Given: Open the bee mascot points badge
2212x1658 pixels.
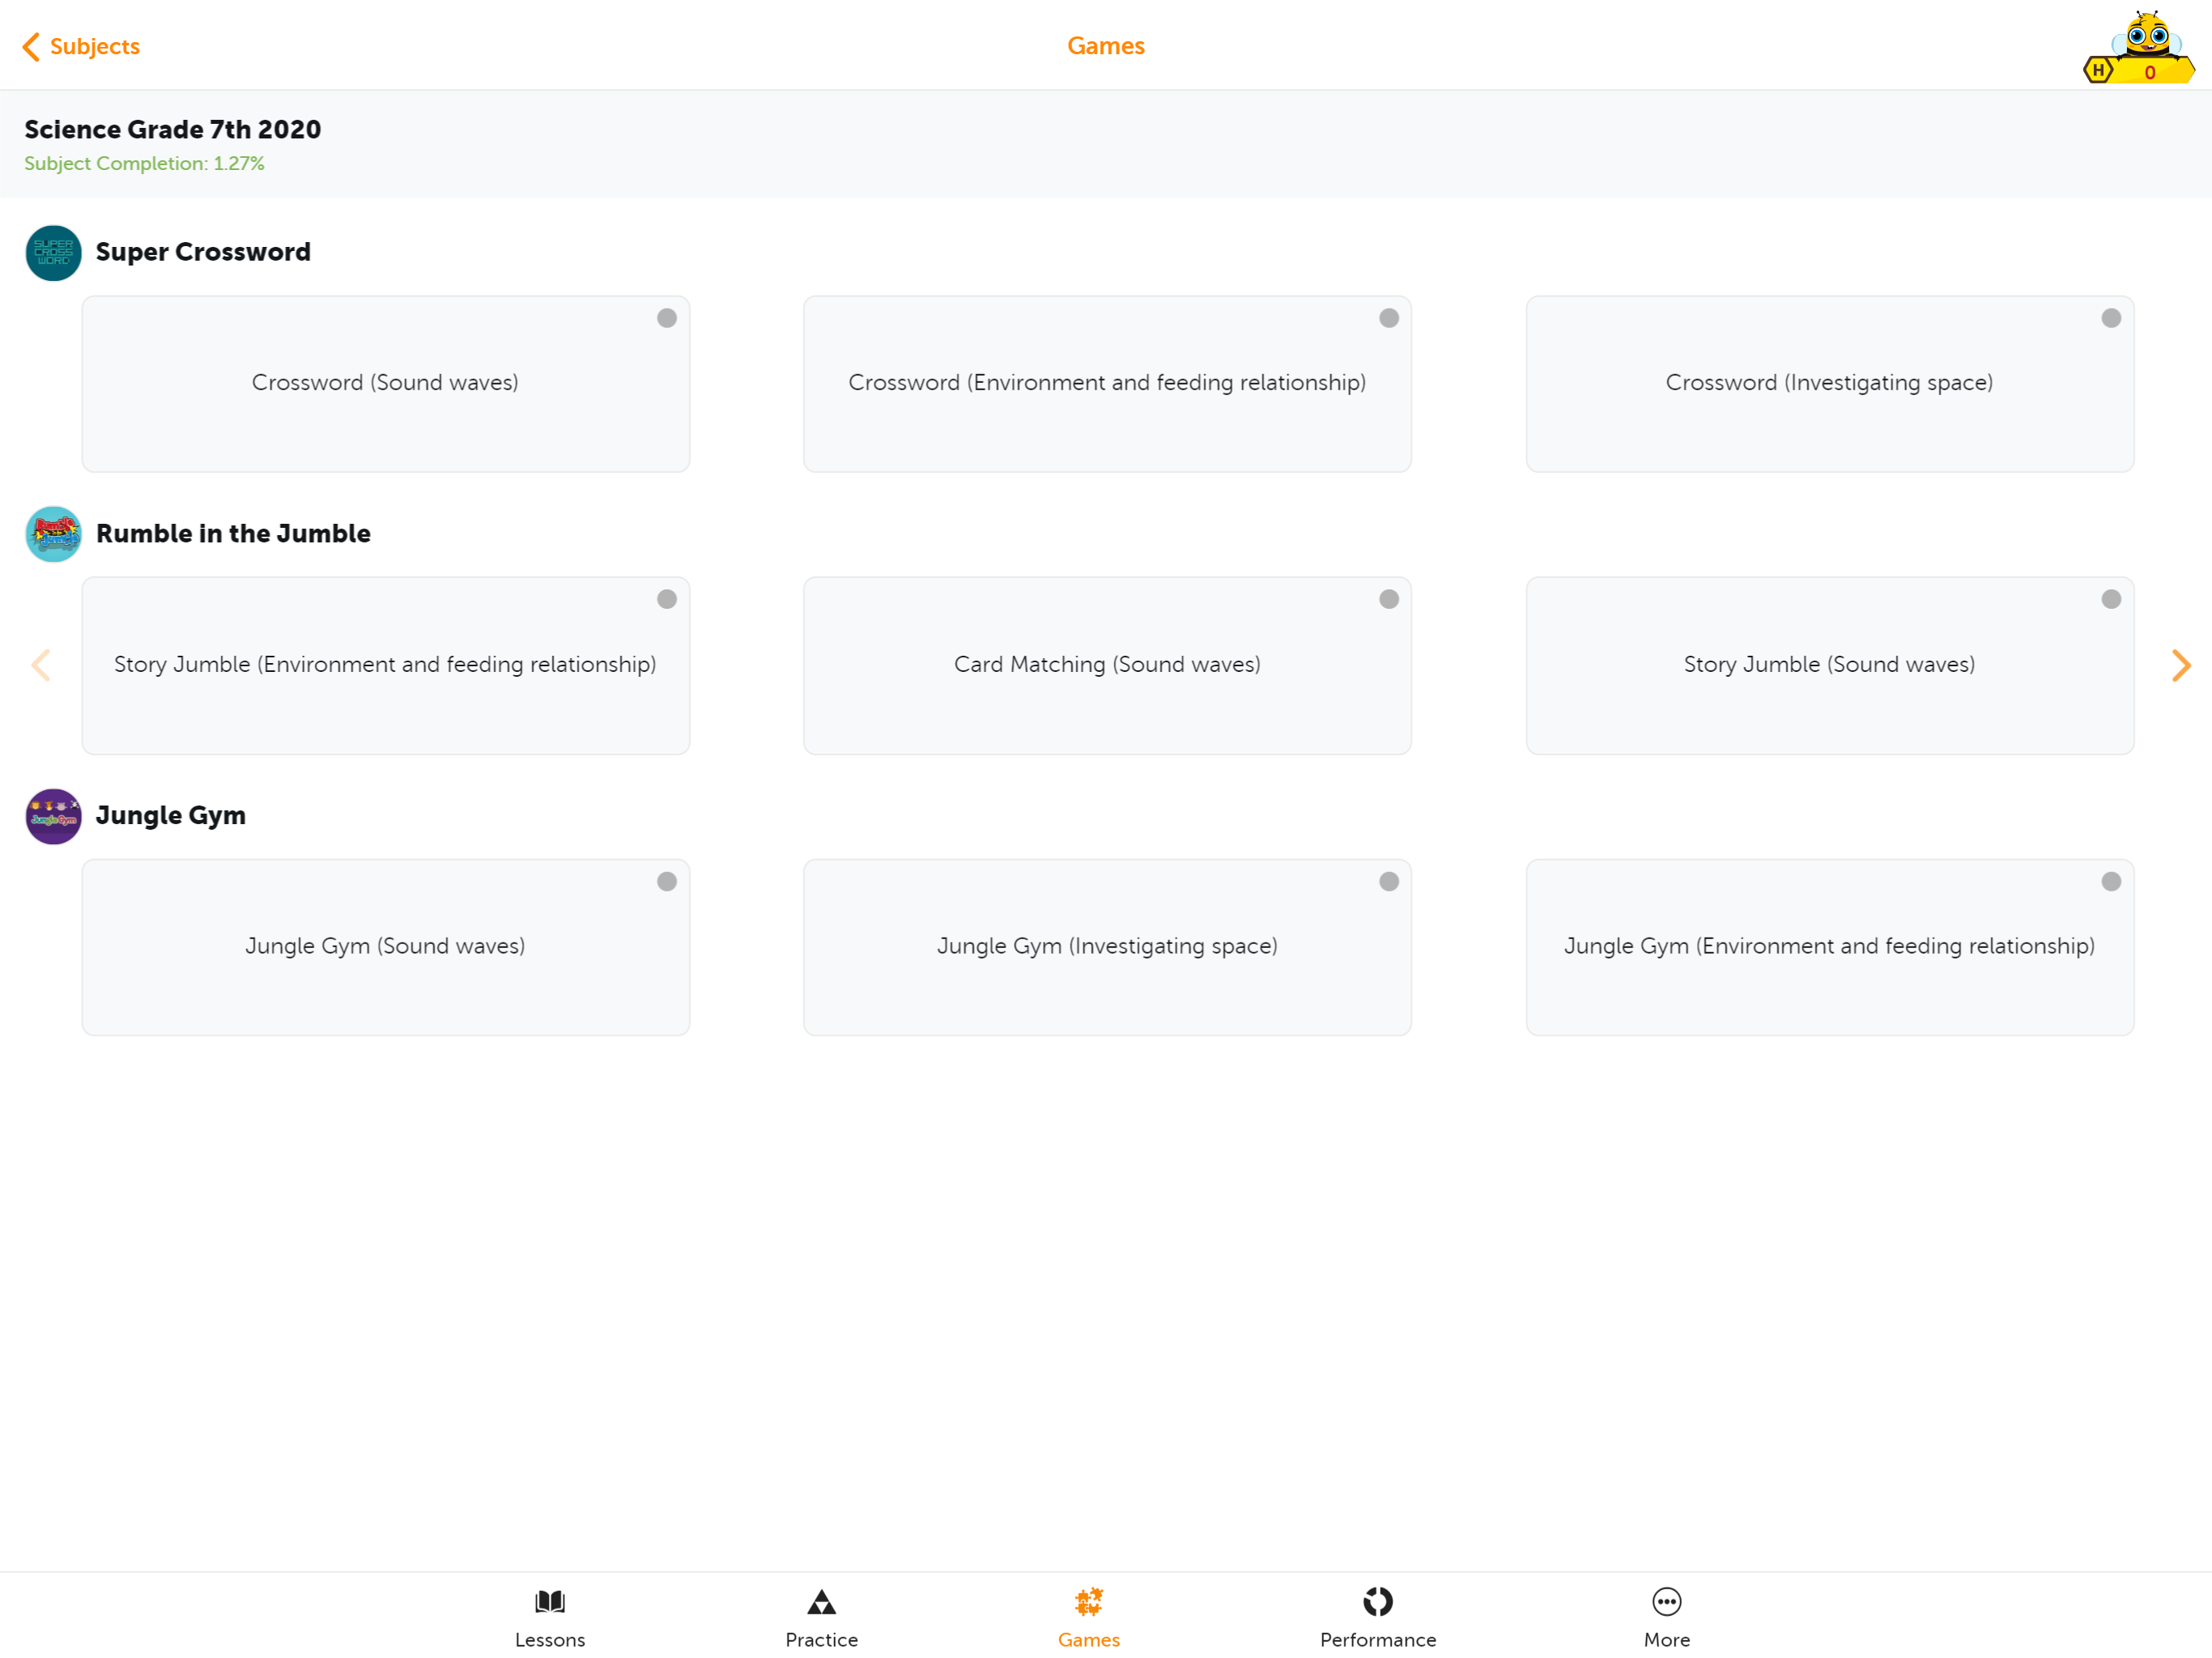Looking at the screenshot, I should point(2138,47).
